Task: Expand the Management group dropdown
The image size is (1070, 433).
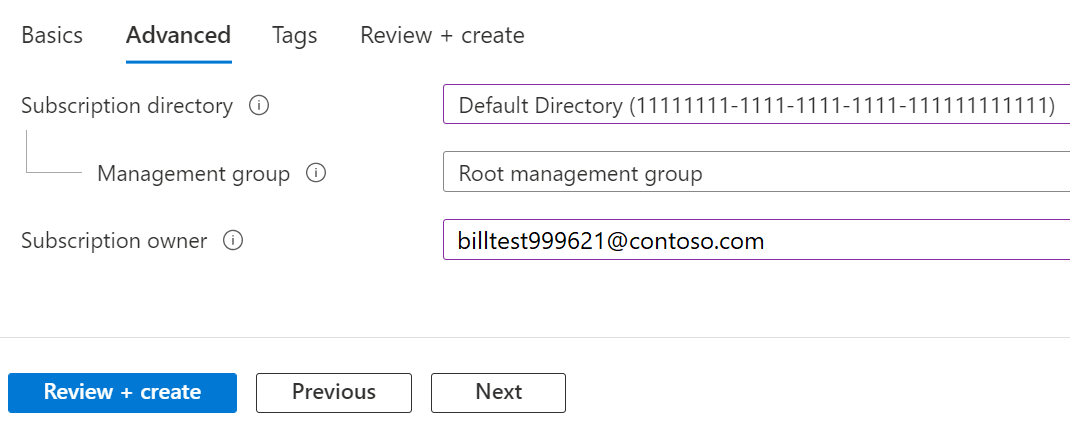Action: (755, 173)
